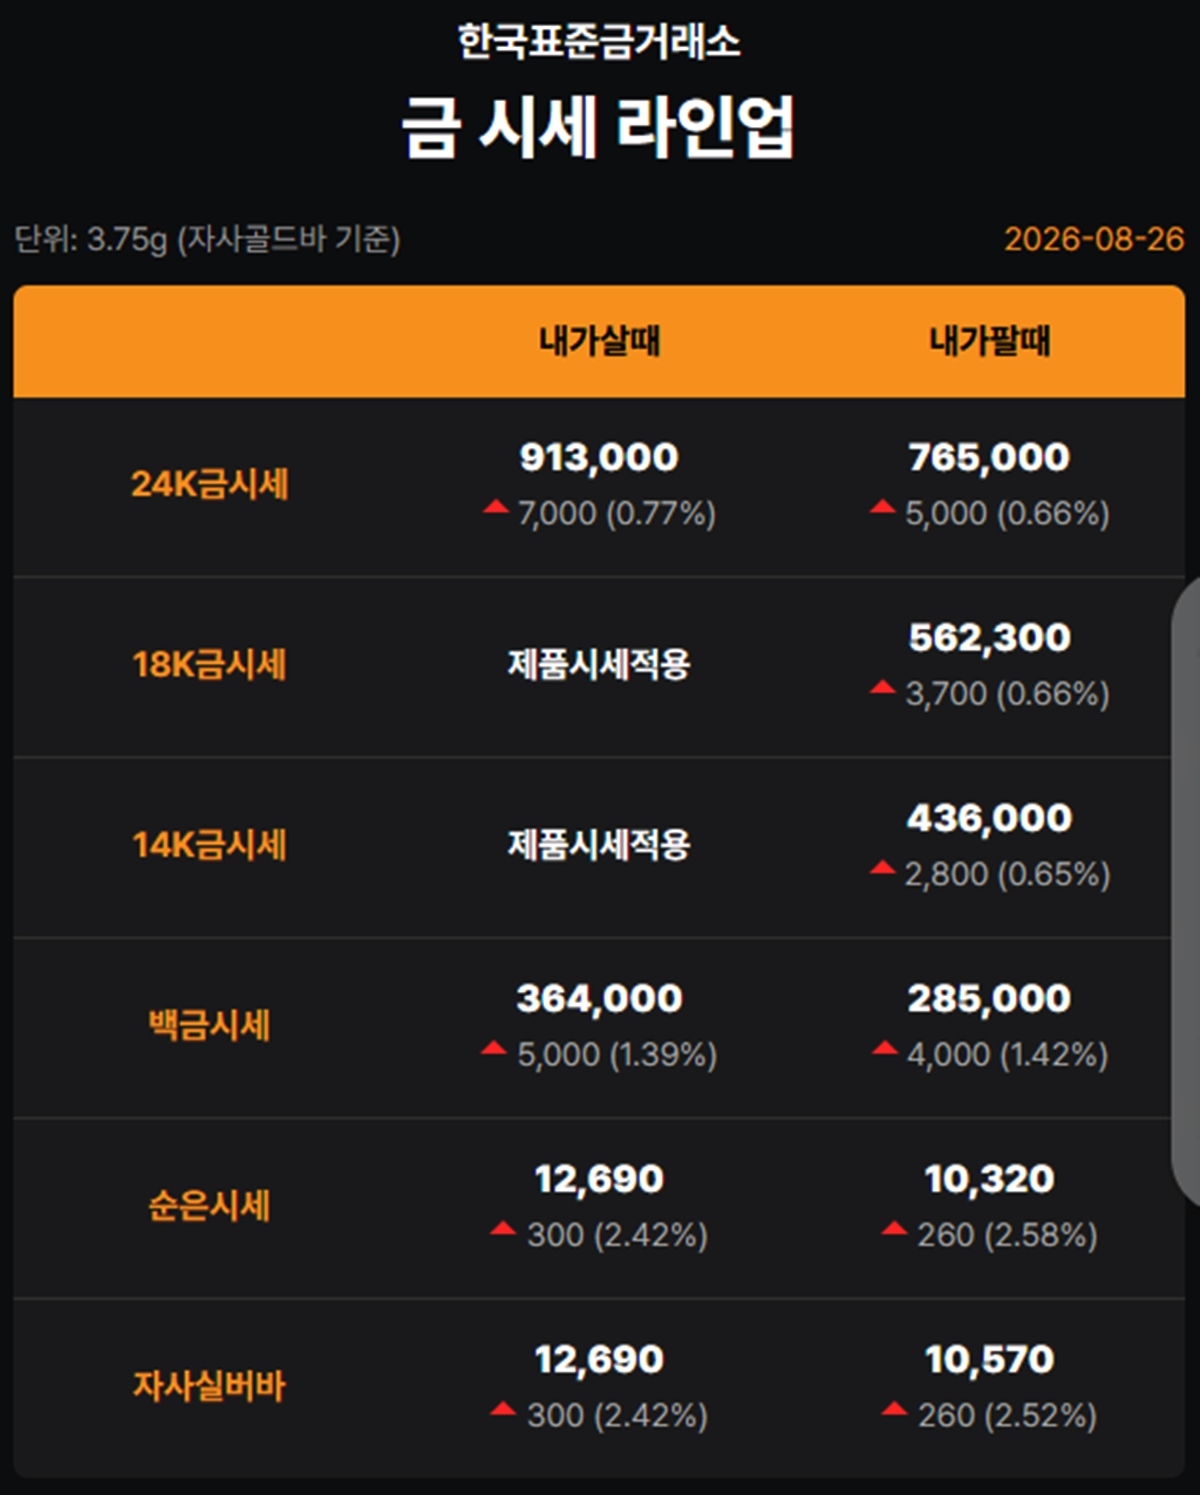This screenshot has width=1200, height=1495.
Task: Click the red up-arrow beside 7,000 (0.77%)
Action: pyautogui.click(x=496, y=508)
